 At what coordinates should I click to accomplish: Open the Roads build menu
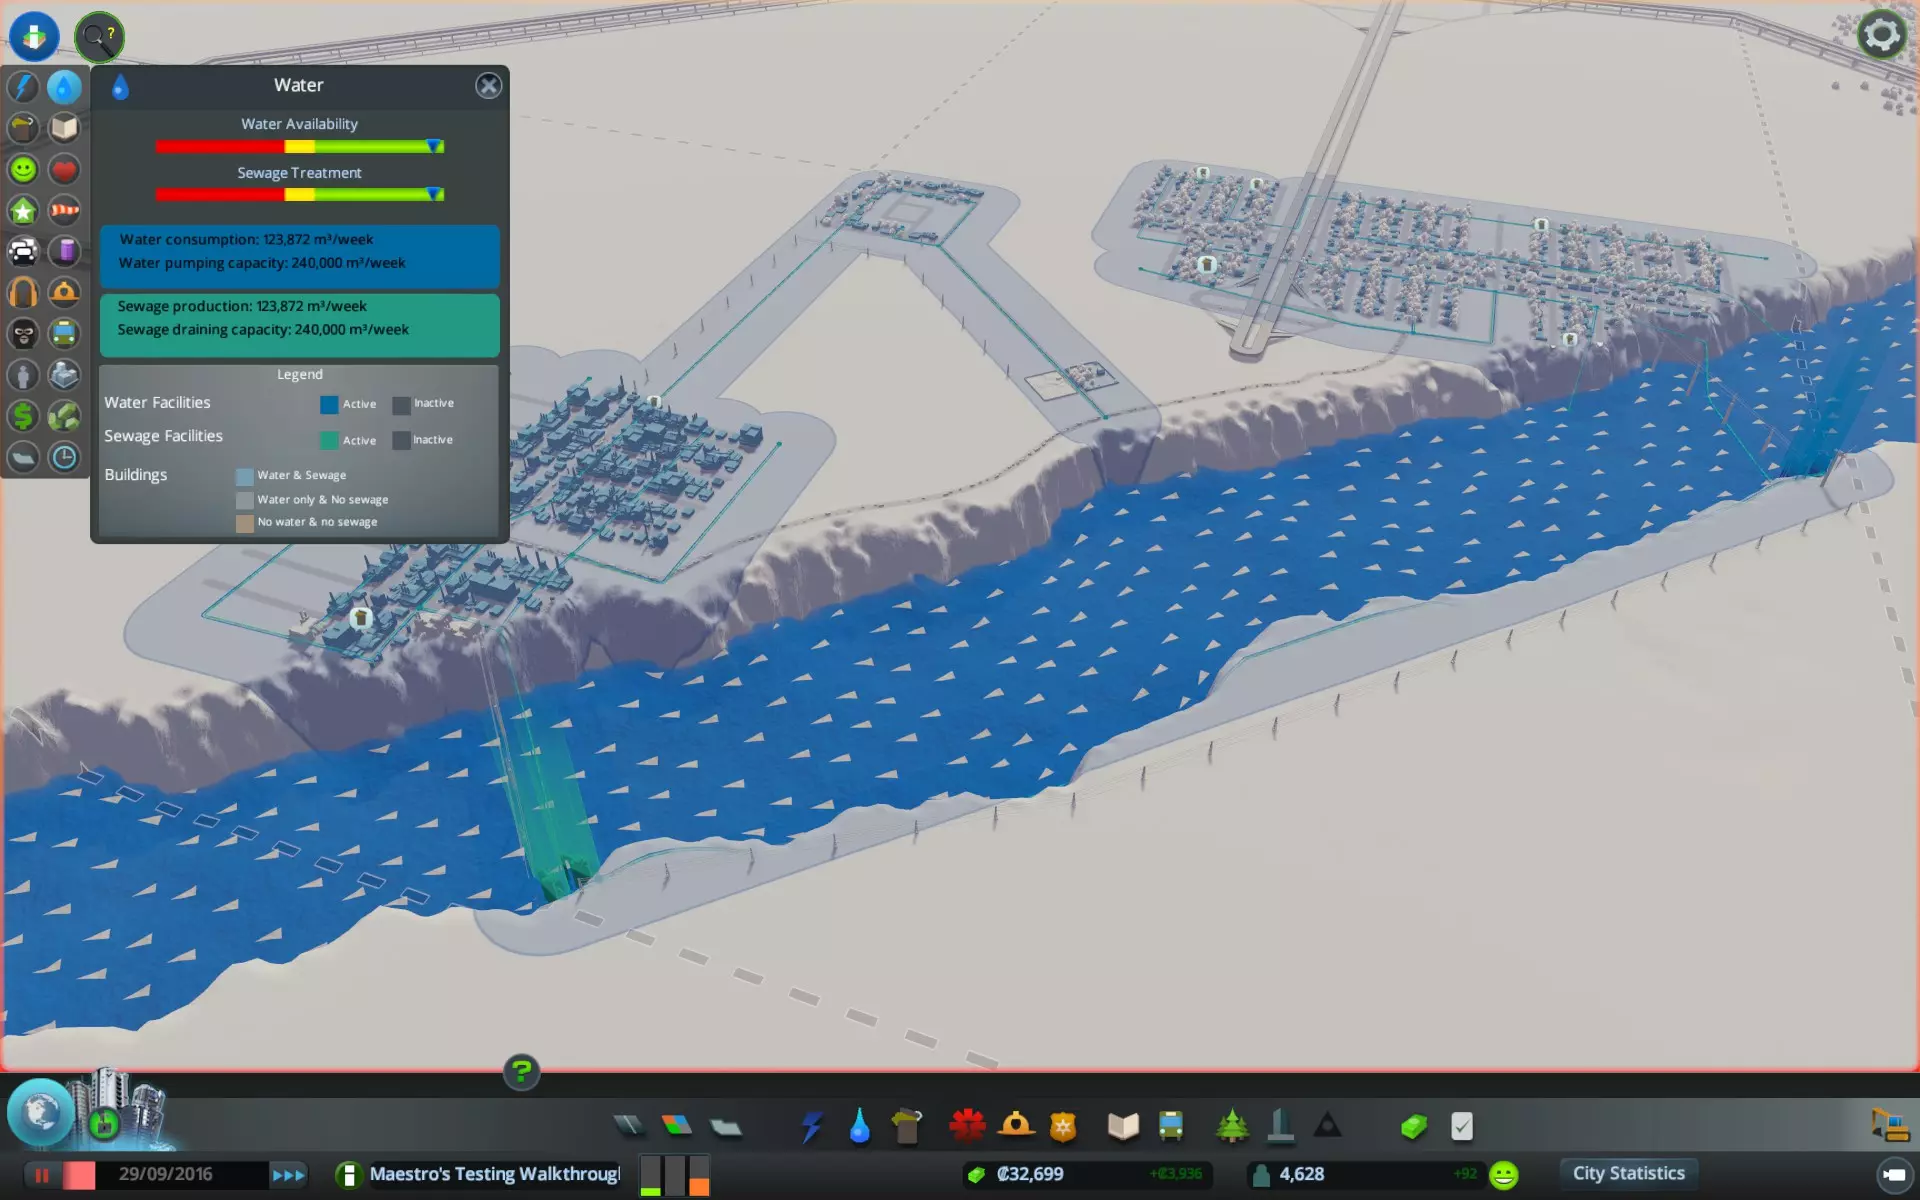coord(629,1126)
